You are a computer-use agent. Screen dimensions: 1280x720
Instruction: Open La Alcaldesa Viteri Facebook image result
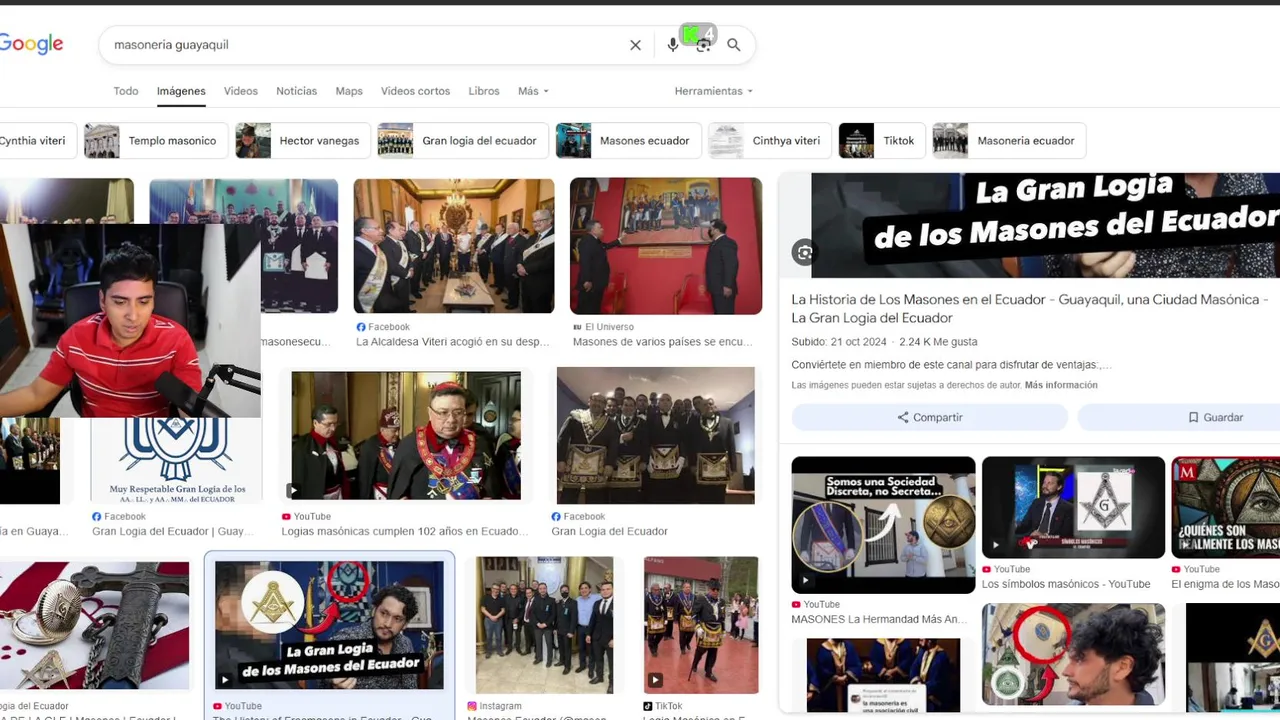(x=454, y=246)
